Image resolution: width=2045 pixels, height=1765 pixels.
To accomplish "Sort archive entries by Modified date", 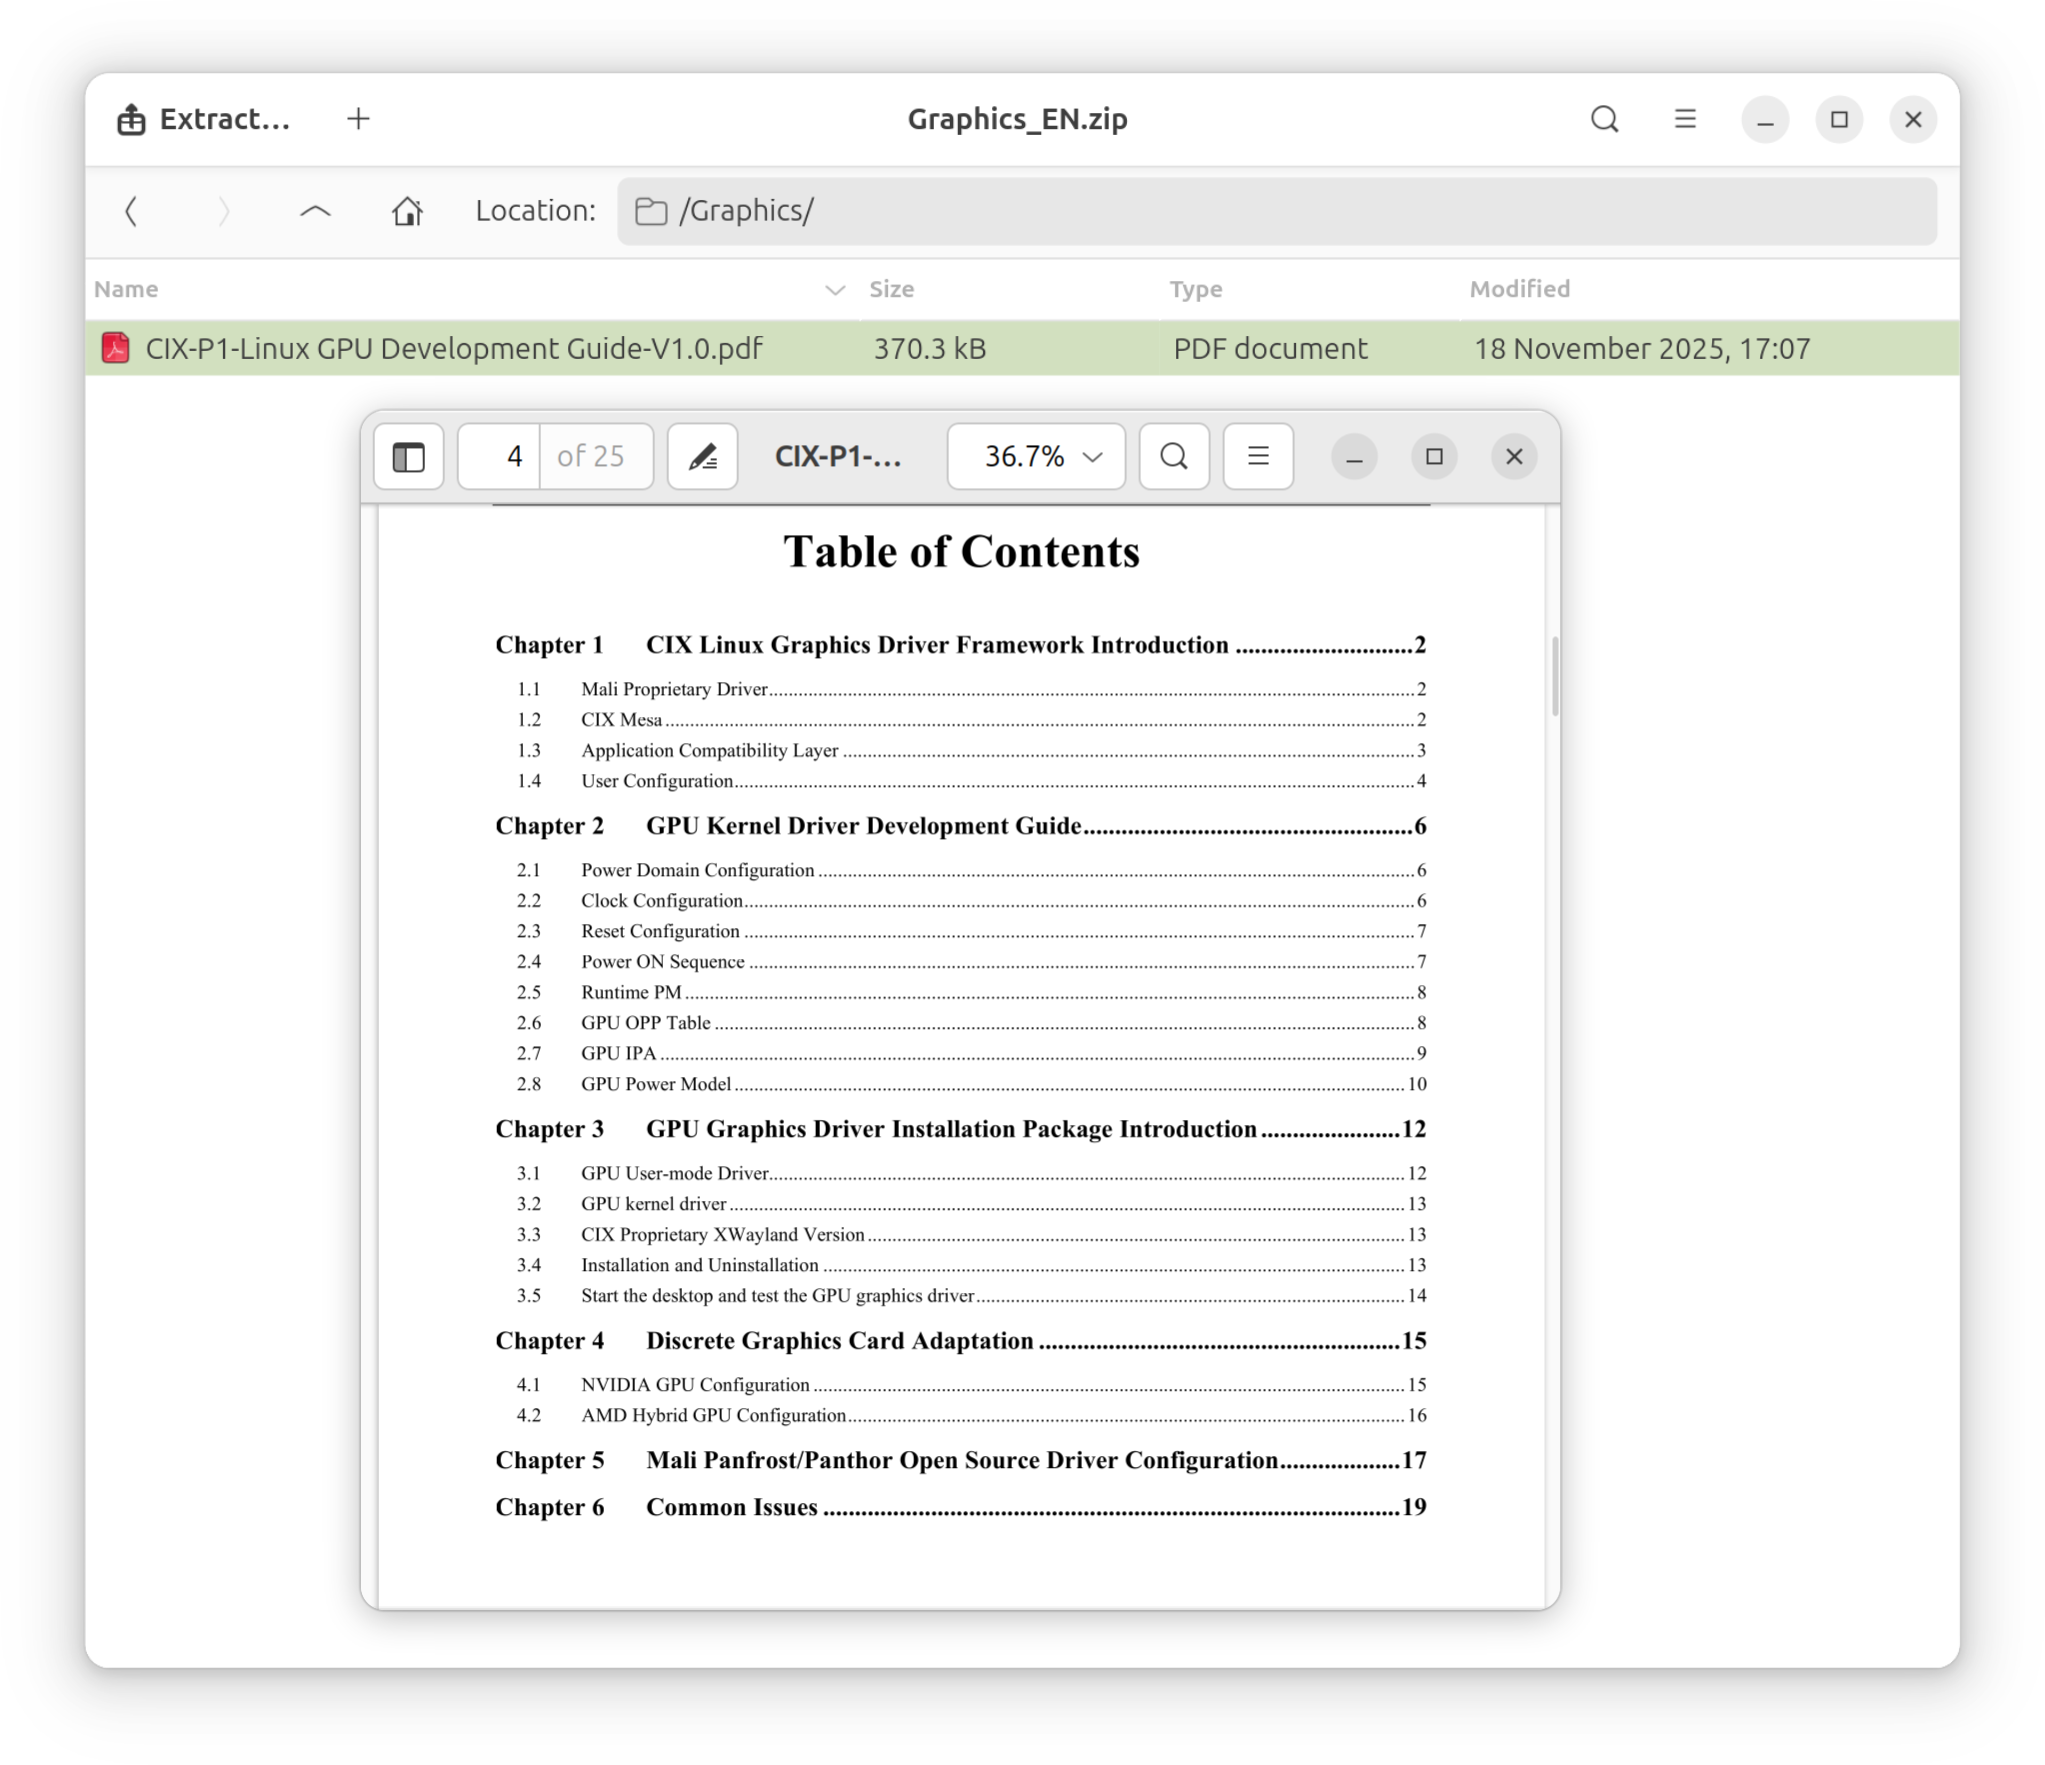I will (1519, 289).
